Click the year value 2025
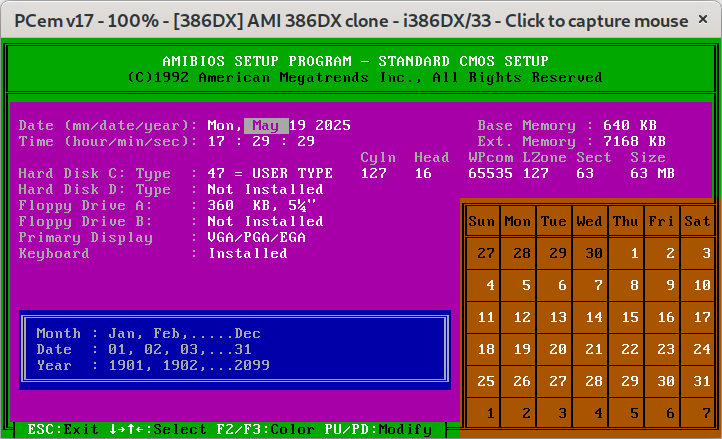This screenshot has width=722, height=439. point(333,125)
